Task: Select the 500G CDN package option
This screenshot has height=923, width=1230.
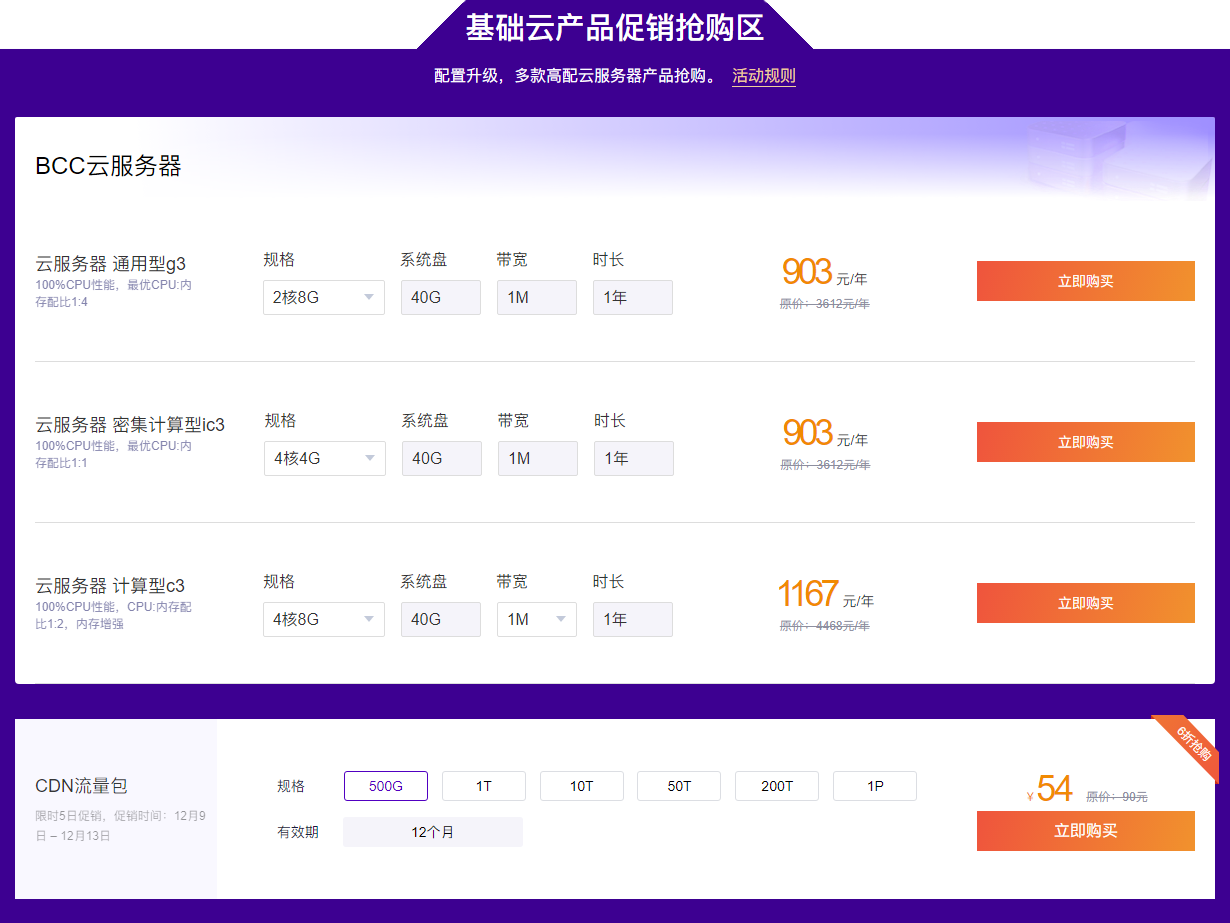Action: [386, 786]
